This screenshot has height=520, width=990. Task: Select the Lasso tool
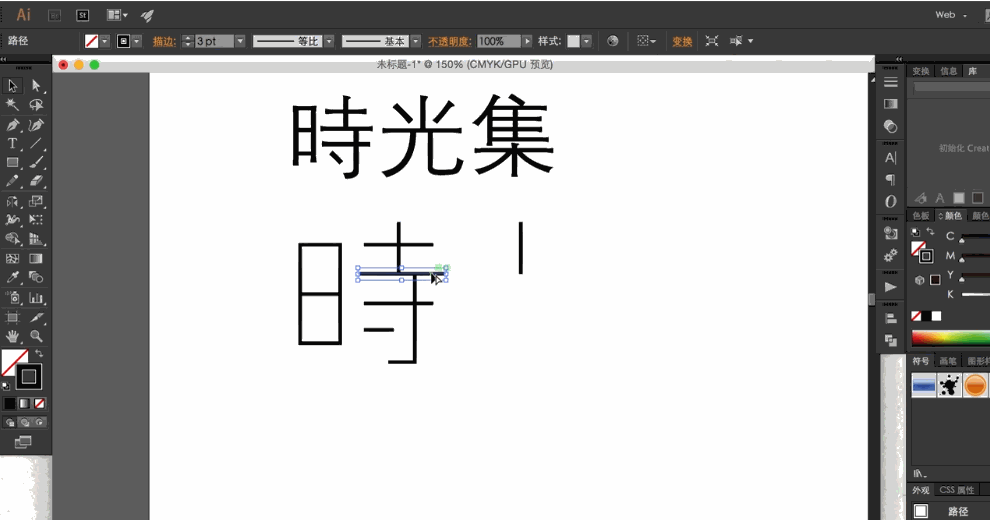(36, 105)
